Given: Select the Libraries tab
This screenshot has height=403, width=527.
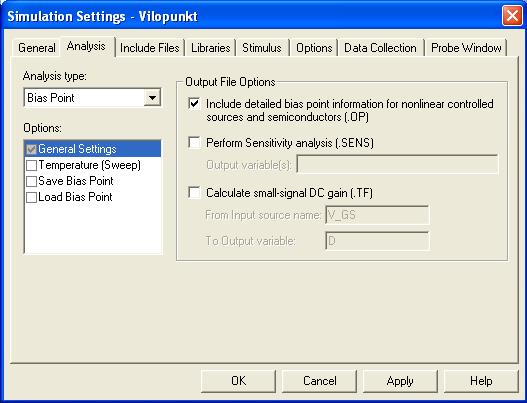Looking at the screenshot, I should tap(210, 48).
